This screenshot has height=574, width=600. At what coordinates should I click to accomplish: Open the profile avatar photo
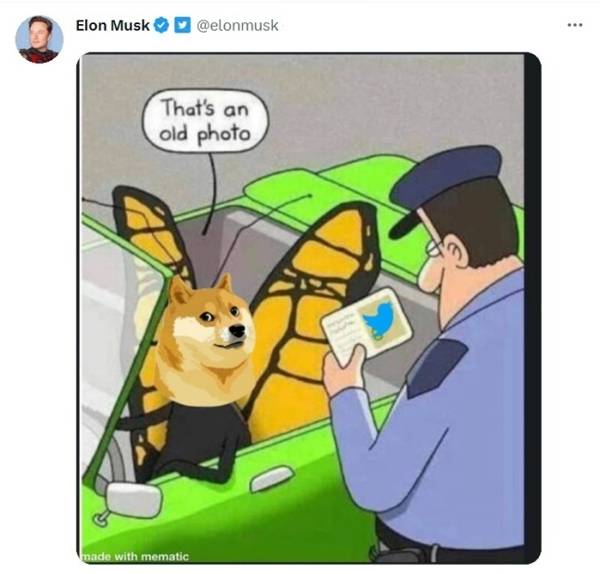pyautogui.click(x=39, y=39)
